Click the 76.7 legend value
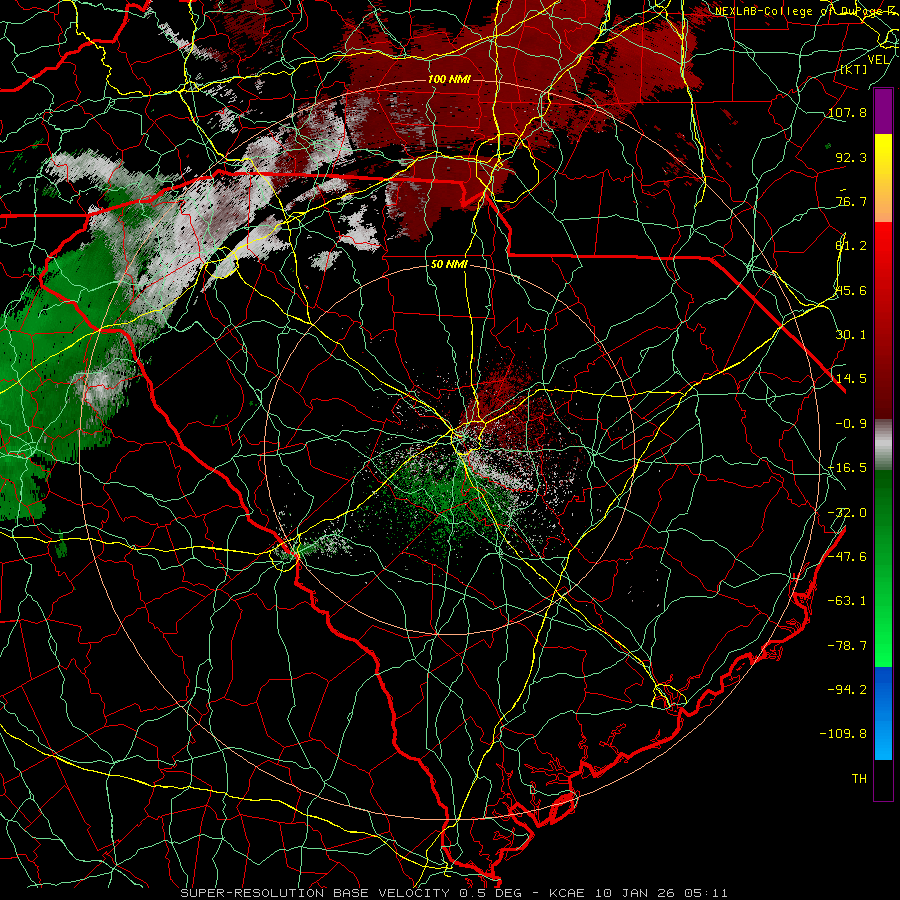Viewport: 900px width, 900px height. [851, 201]
